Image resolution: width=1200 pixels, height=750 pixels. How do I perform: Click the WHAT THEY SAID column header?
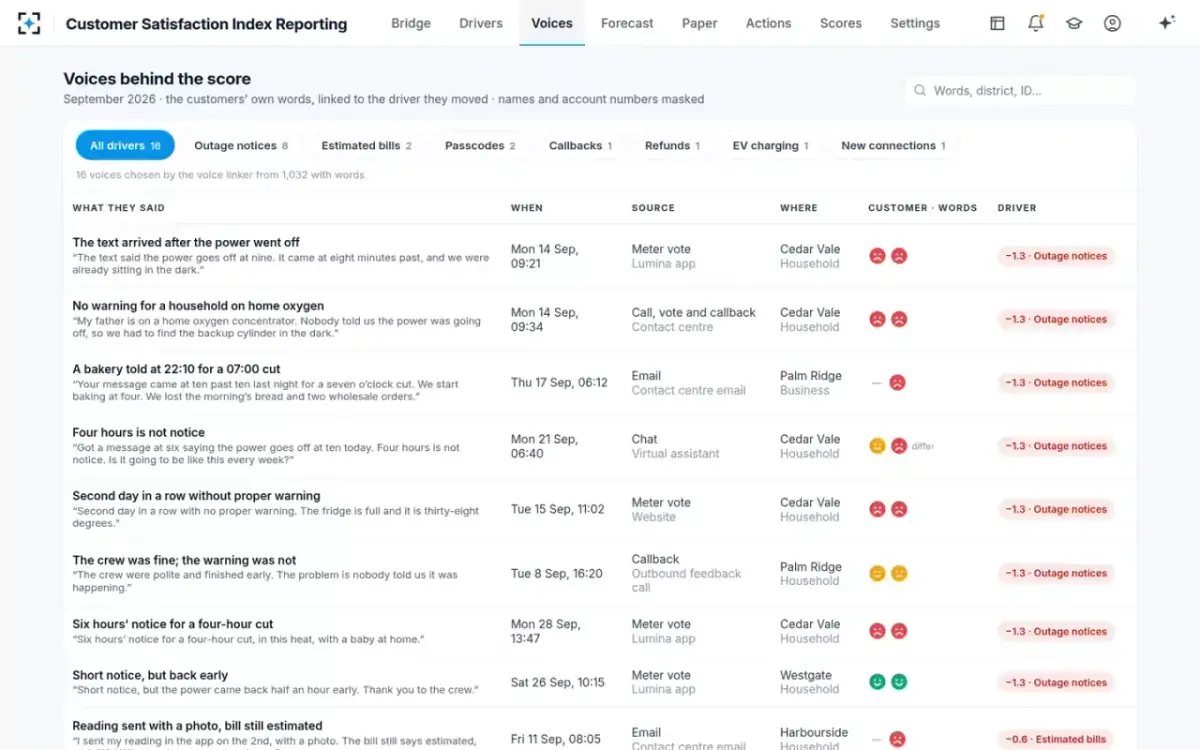click(118, 208)
